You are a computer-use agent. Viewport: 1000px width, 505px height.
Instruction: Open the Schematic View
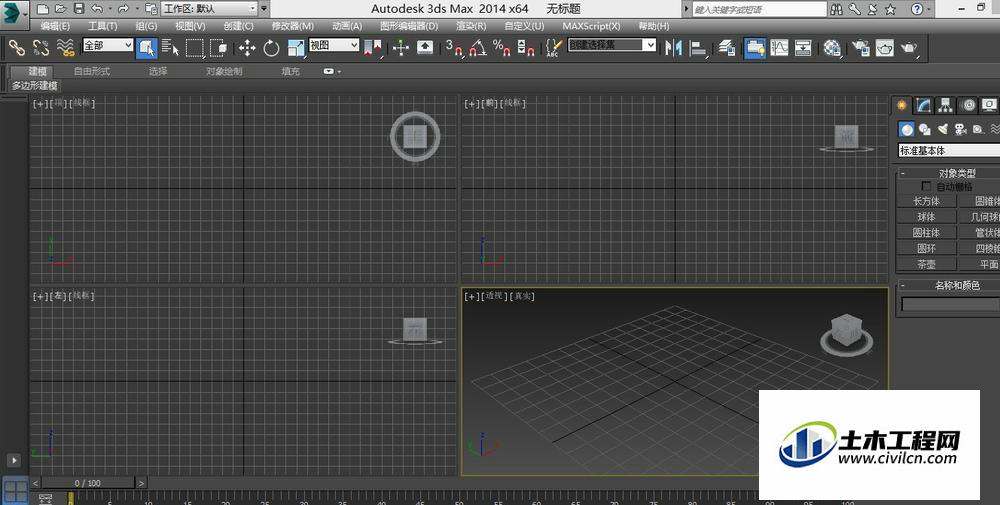pyautogui.click(x=804, y=48)
